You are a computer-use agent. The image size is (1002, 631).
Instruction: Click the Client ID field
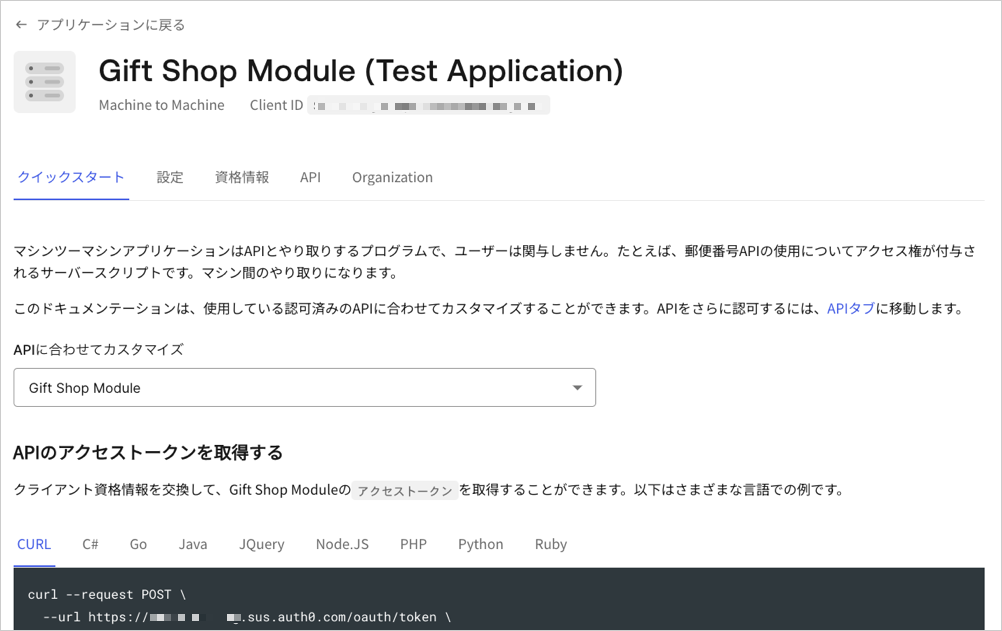[x=430, y=104]
